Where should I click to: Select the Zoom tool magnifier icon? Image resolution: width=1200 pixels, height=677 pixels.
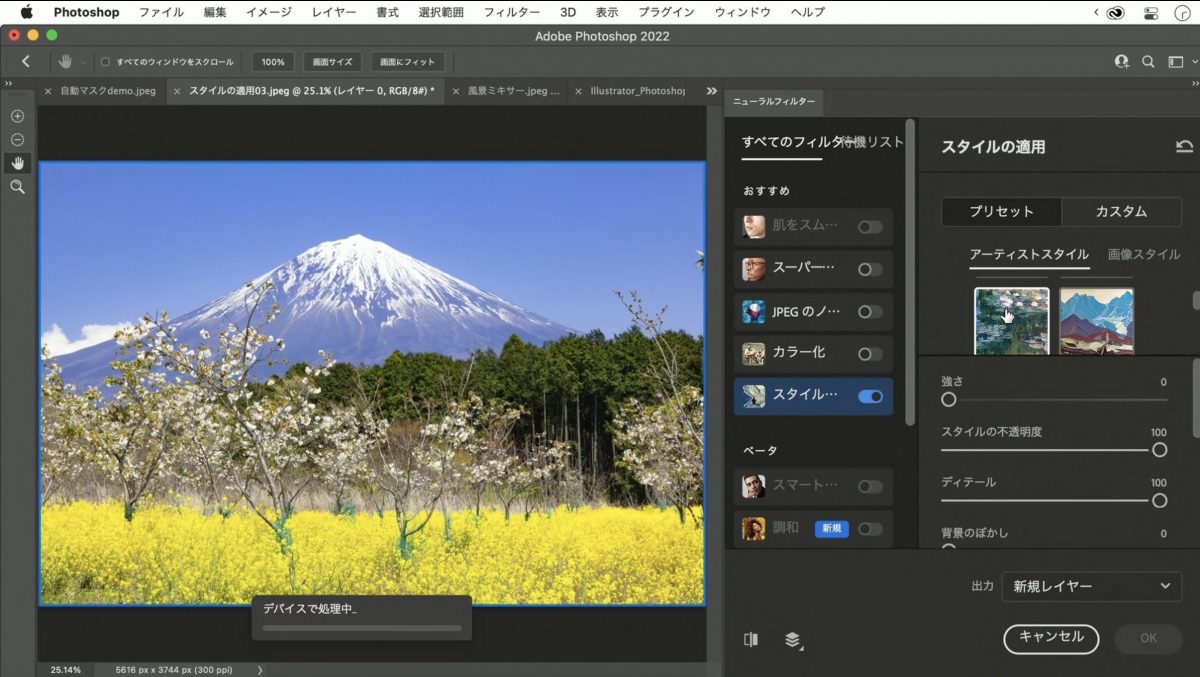click(17, 187)
